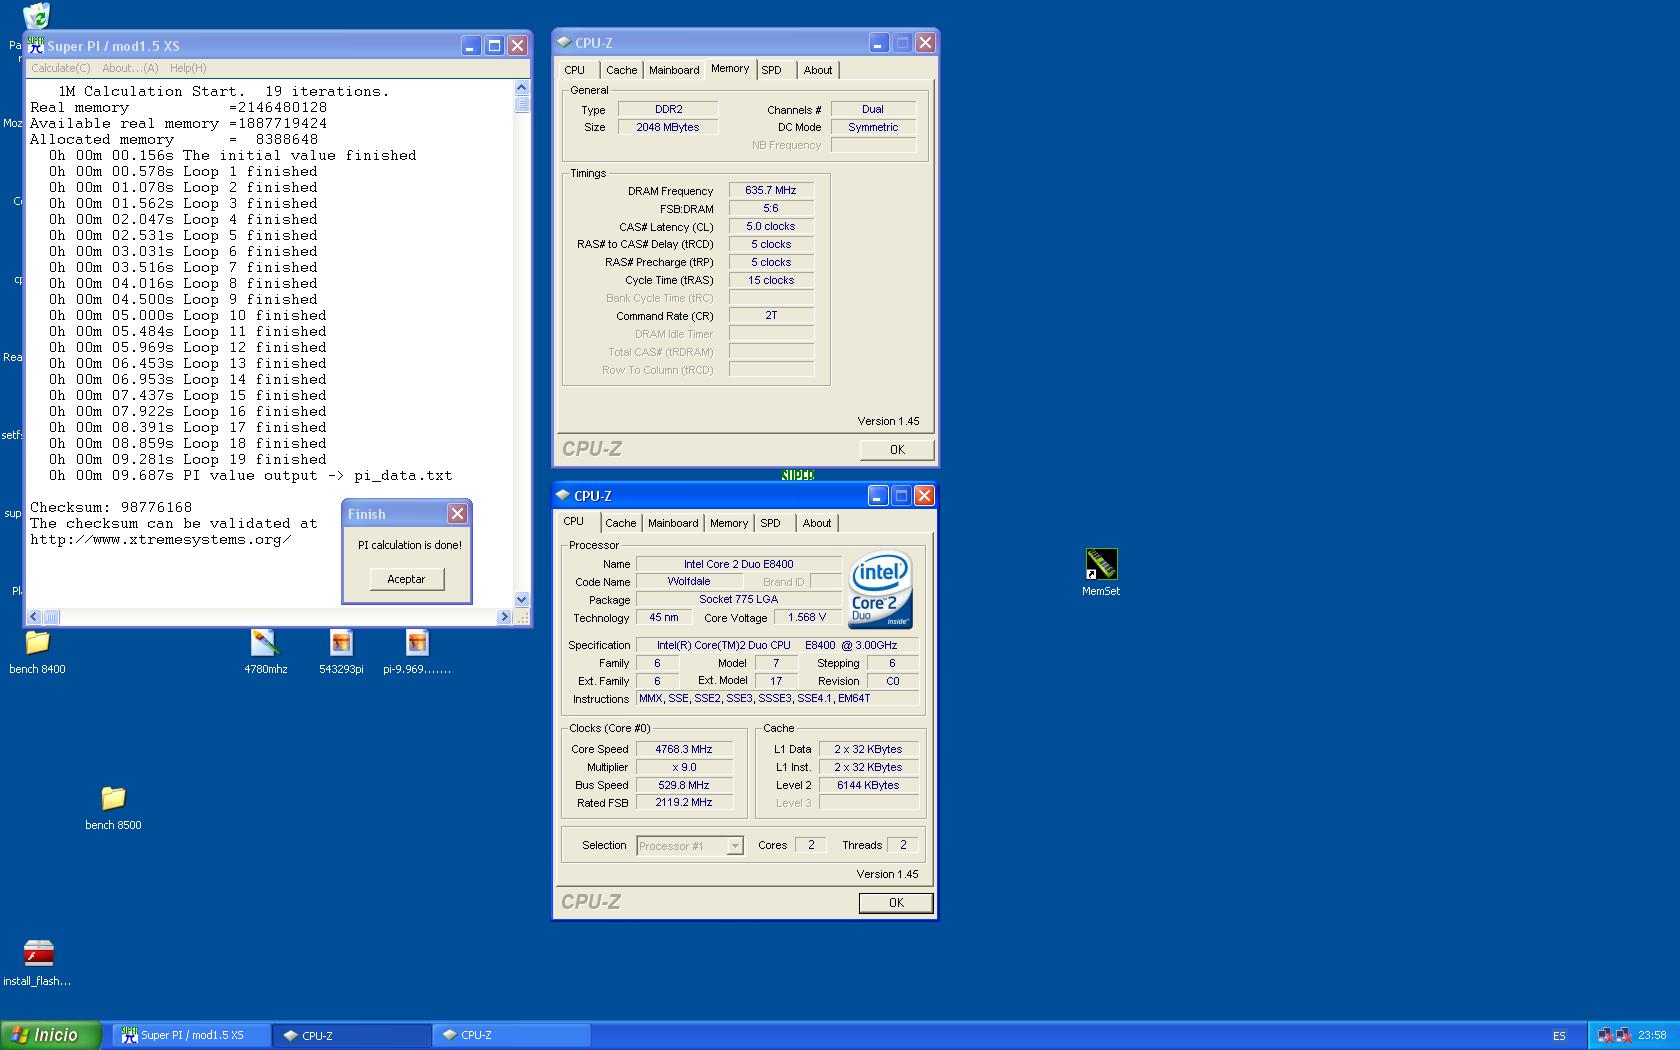Select About tab in lower CPU-Z window
Image resolution: width=1680 pixels, height=1050 pixels.
click(x=817, y=523)
